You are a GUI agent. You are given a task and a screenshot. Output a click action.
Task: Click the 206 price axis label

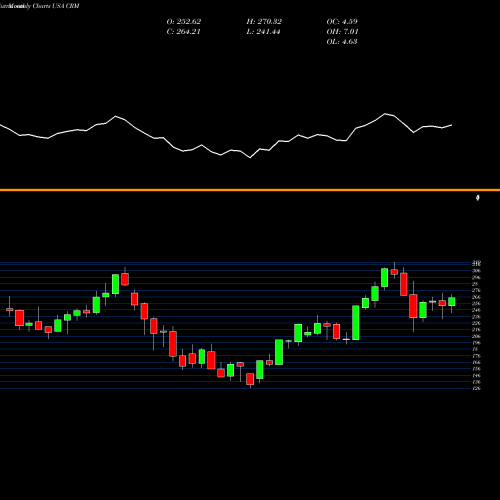pyautogui.click(x=476, y=336)
